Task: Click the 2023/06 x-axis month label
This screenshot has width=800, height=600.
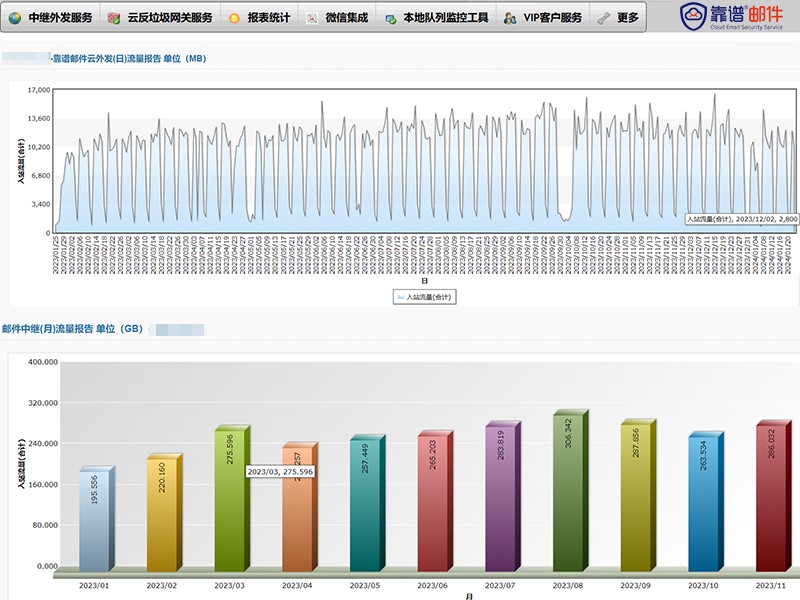Action: click(x=433, y=586)
